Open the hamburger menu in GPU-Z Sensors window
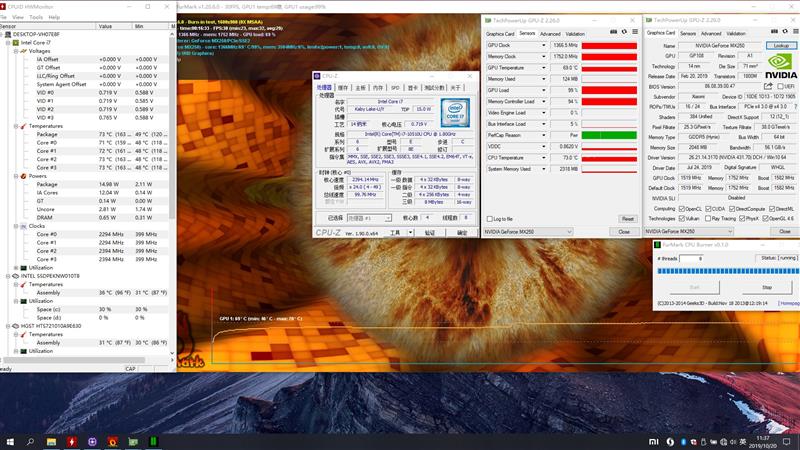Viewport: 800px width, 450px height. tap(635, 32)
